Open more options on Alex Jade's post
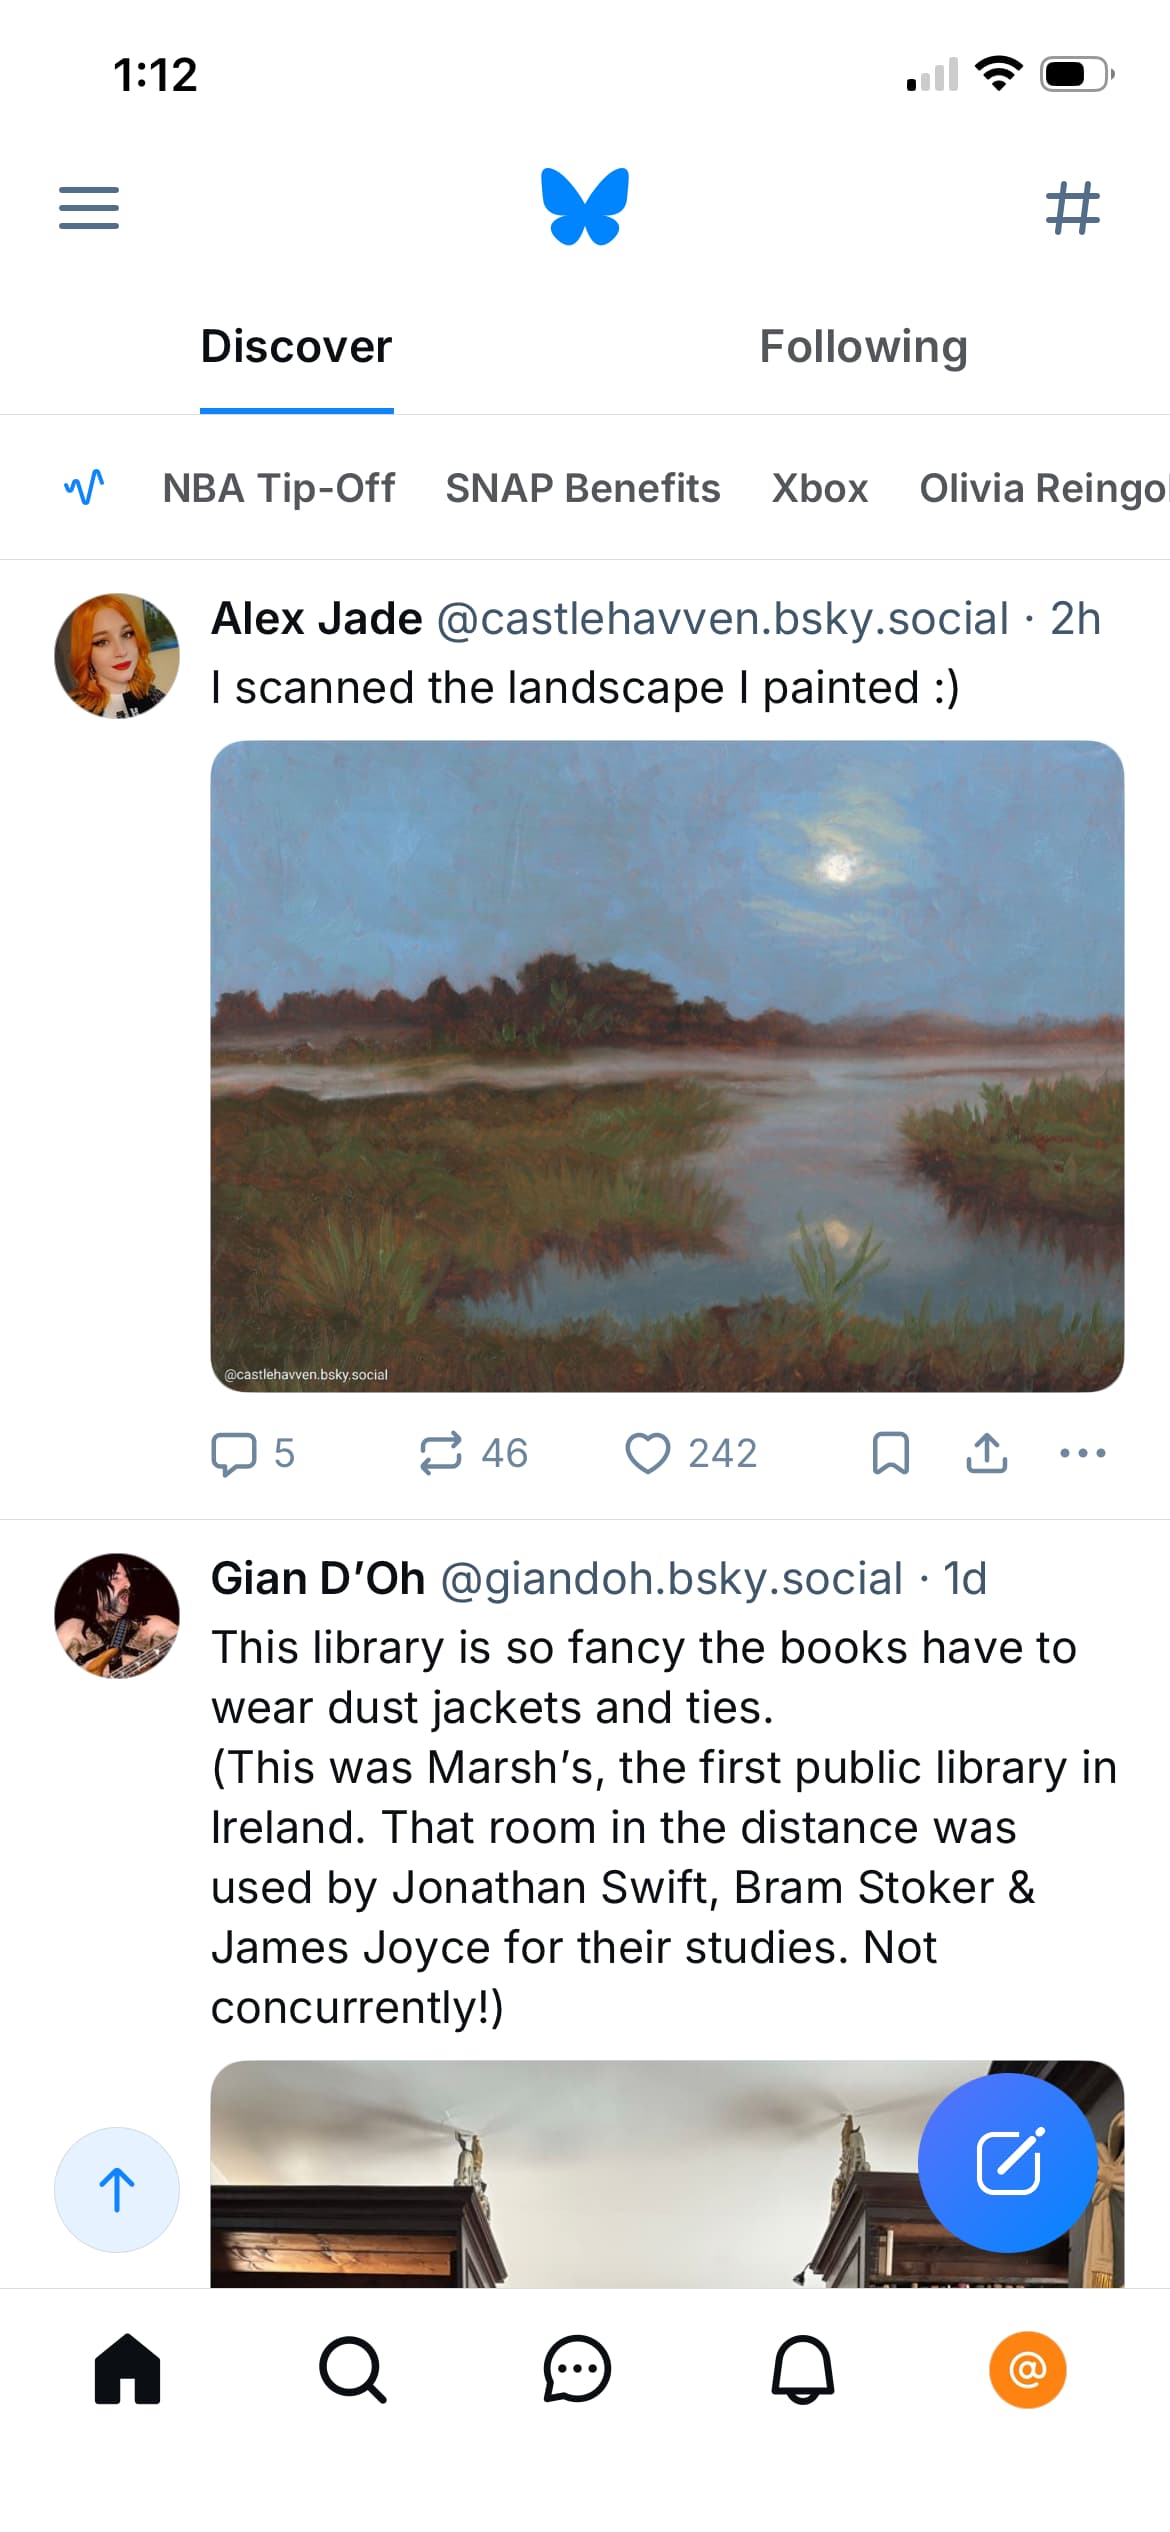 [1082, 1453]
